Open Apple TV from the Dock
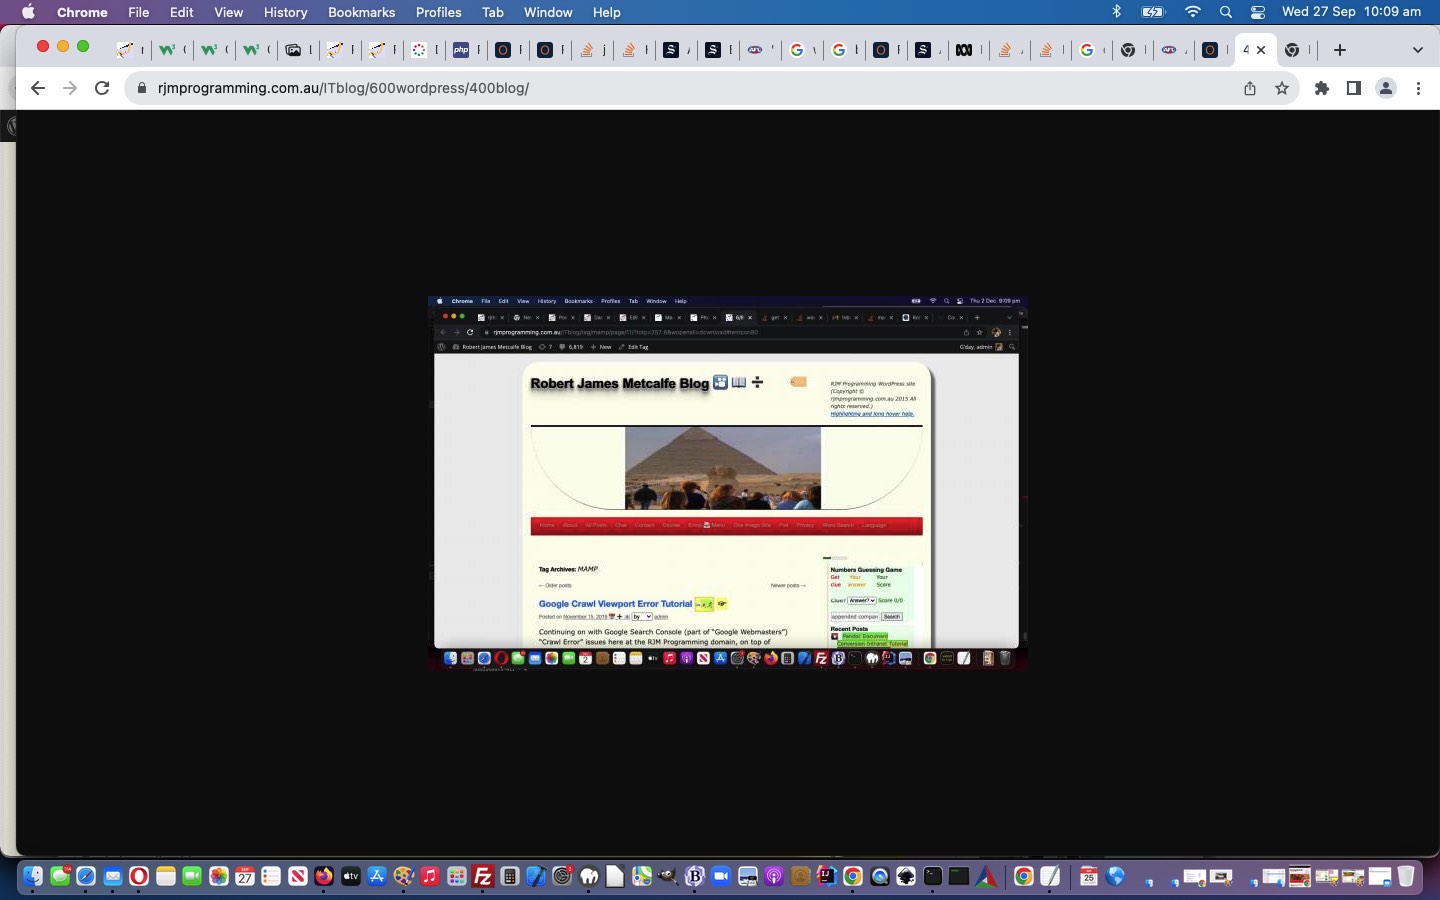Screen dimensions: 1440x900 pos(351,876)
